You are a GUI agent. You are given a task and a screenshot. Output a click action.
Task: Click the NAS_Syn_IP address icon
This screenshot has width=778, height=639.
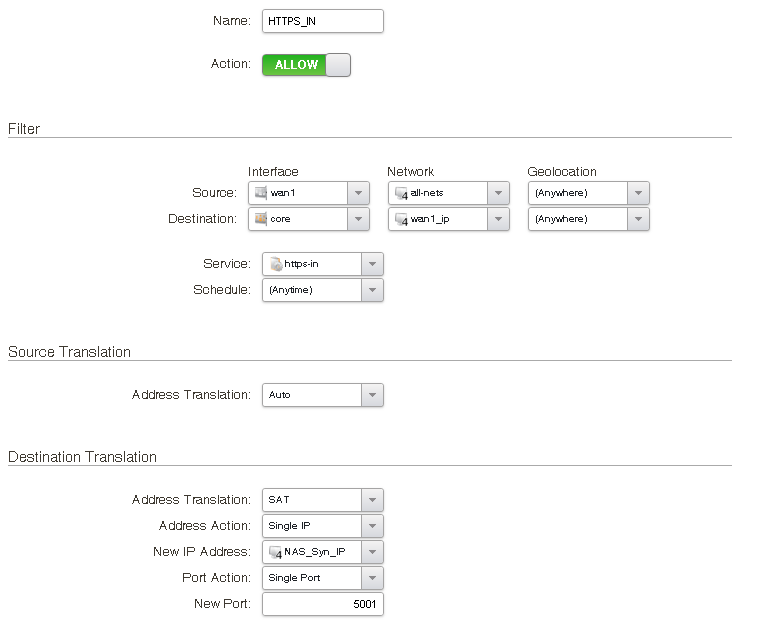(x=275, y=552)
